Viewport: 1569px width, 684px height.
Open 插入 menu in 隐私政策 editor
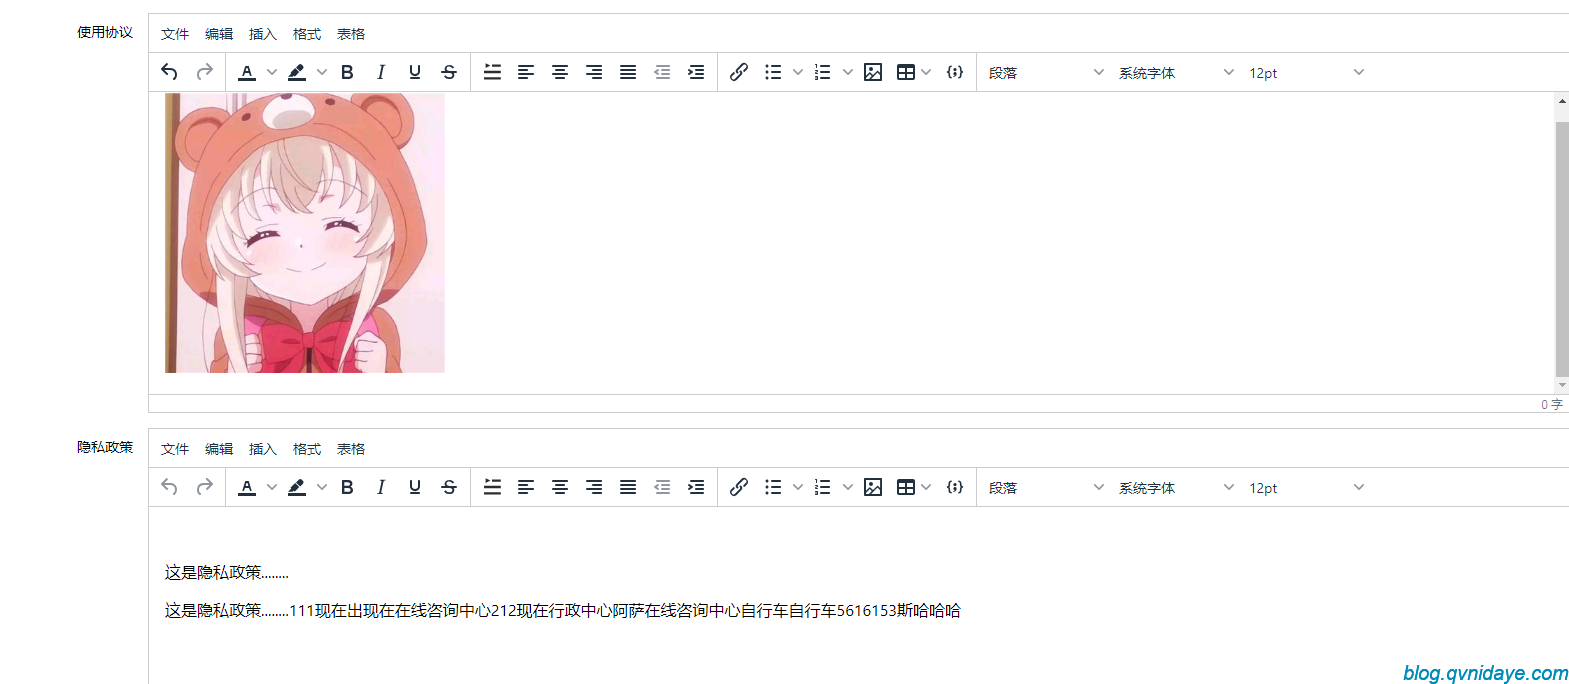coord(263,449)
